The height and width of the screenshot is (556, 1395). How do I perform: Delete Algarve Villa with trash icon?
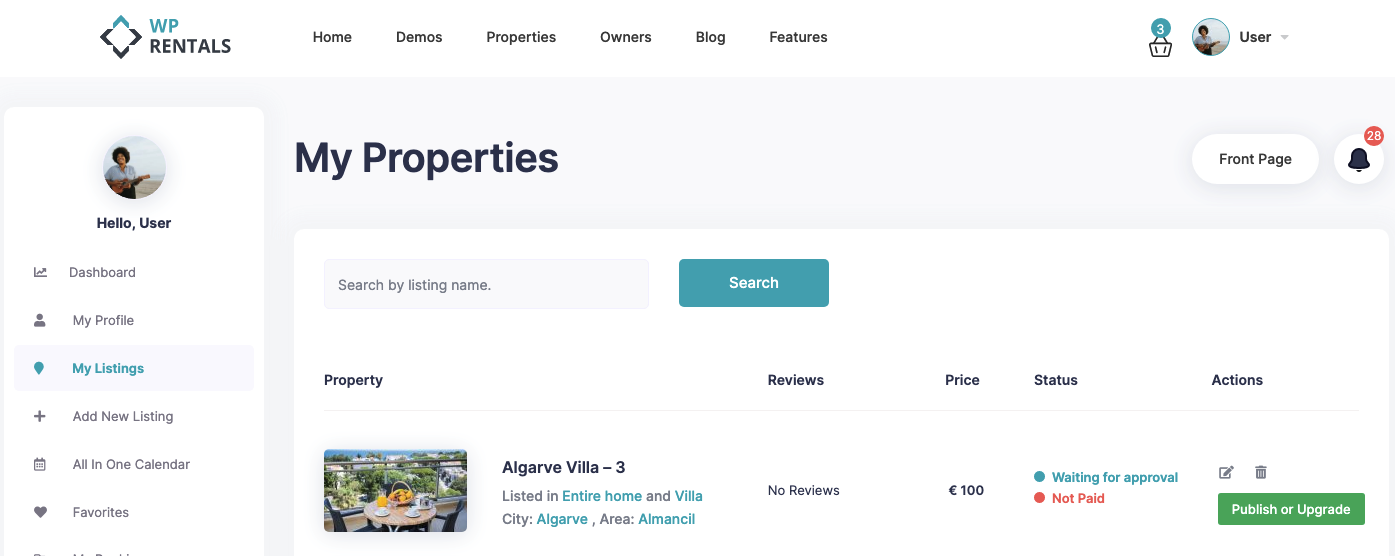1261,472
